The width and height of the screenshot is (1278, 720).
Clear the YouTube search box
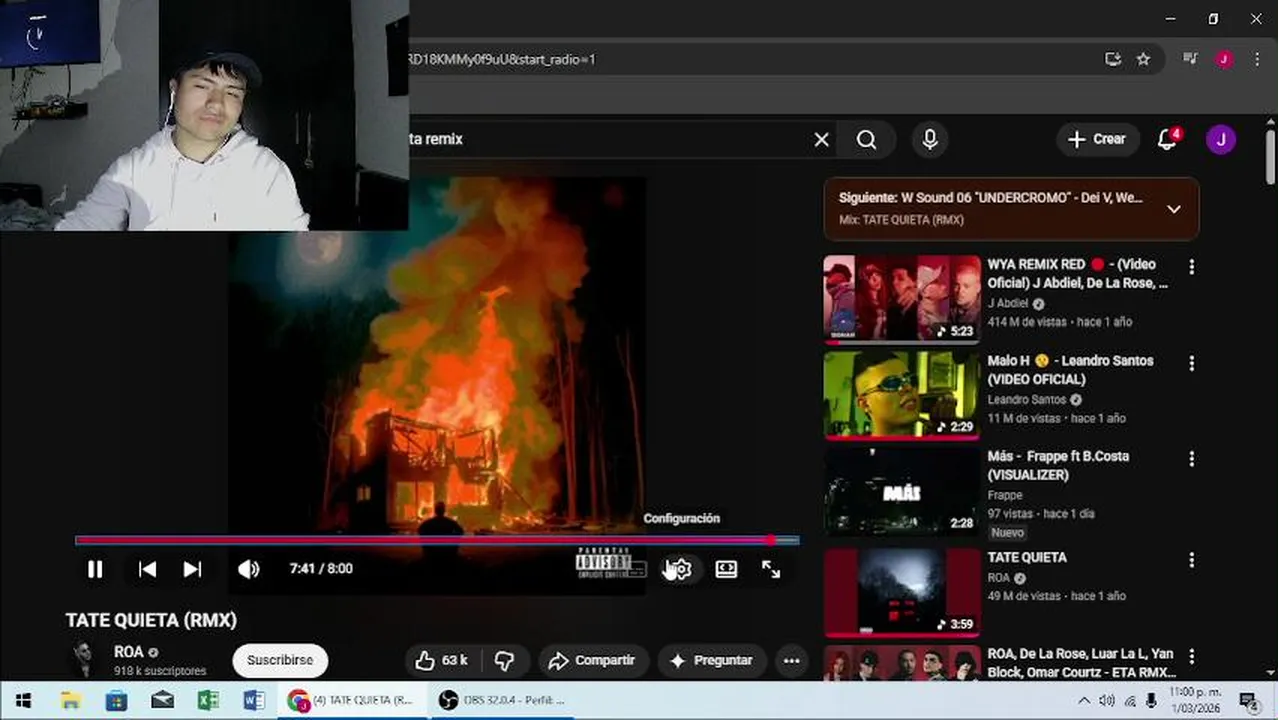tap(821, 140)
